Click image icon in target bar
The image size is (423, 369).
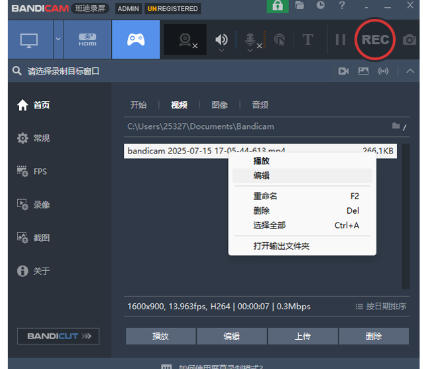[x=363, y=71]
